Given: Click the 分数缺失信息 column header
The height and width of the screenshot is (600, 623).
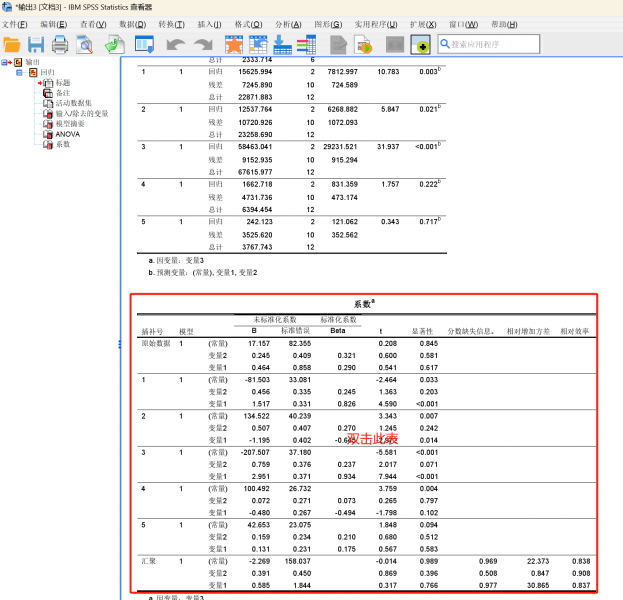Looking at the screenshot, I should tap(470, 331).
